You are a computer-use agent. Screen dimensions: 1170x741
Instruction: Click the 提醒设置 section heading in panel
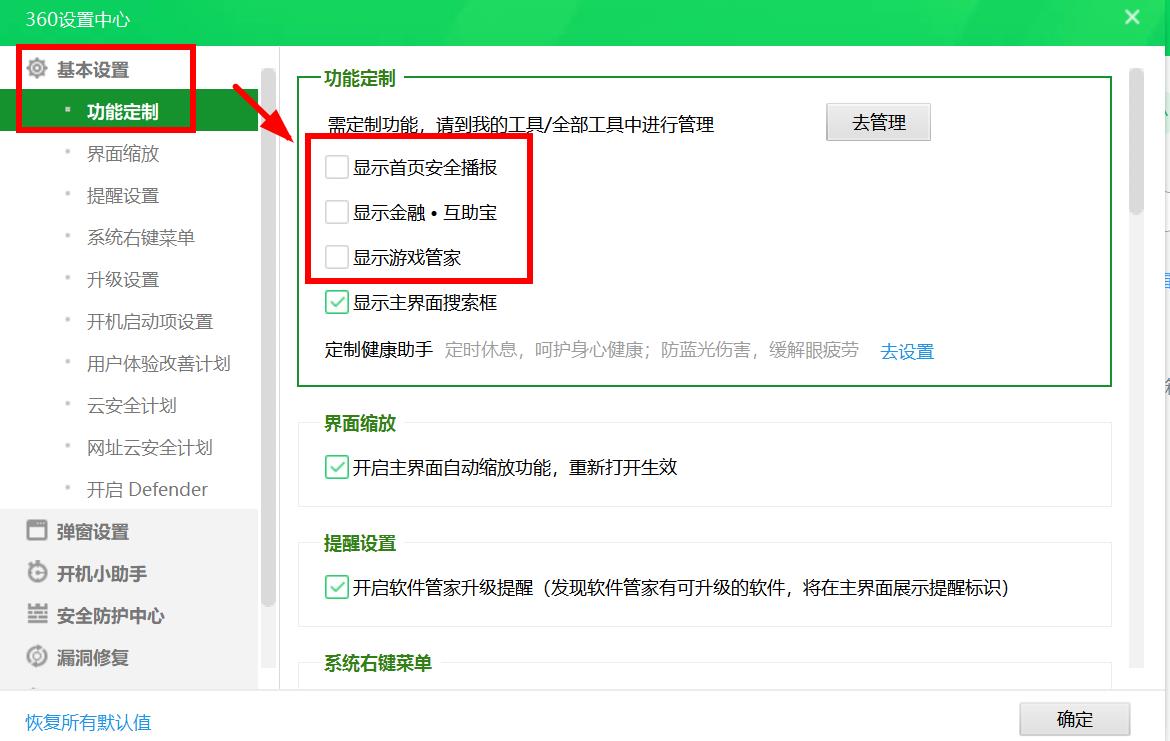(360, 543)
